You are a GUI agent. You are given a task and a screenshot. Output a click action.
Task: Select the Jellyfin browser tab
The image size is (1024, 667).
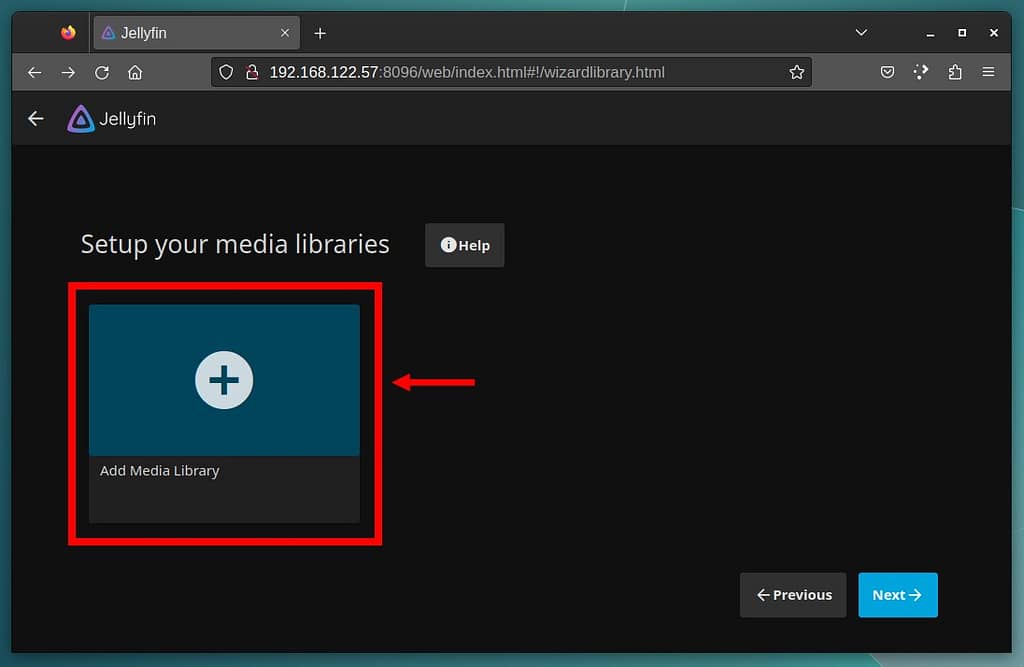(x=185, y=33)
